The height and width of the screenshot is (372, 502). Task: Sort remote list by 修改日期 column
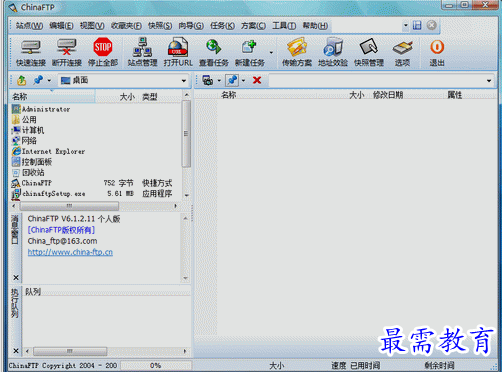[388, 95]
